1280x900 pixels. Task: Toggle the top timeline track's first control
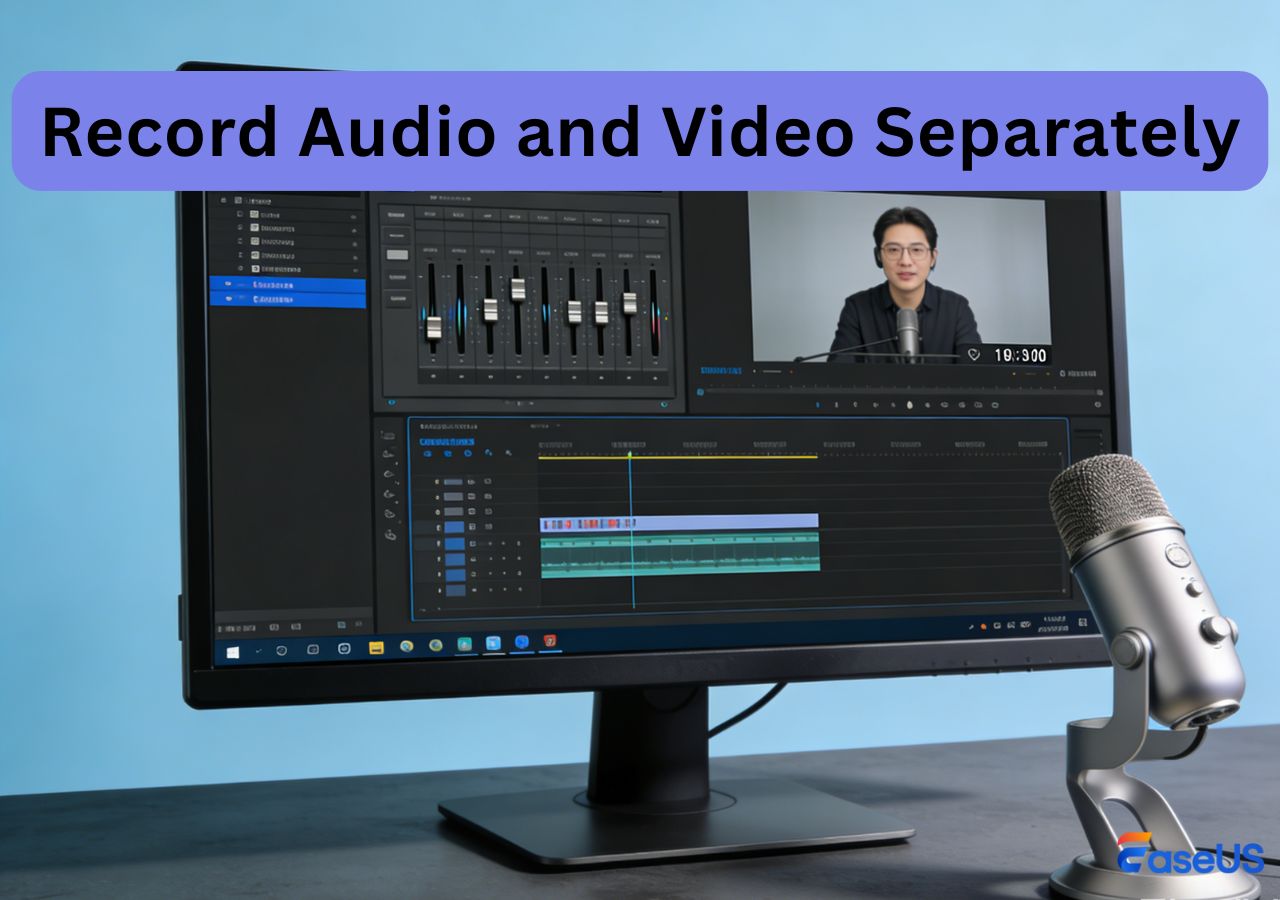click(437, 481)
